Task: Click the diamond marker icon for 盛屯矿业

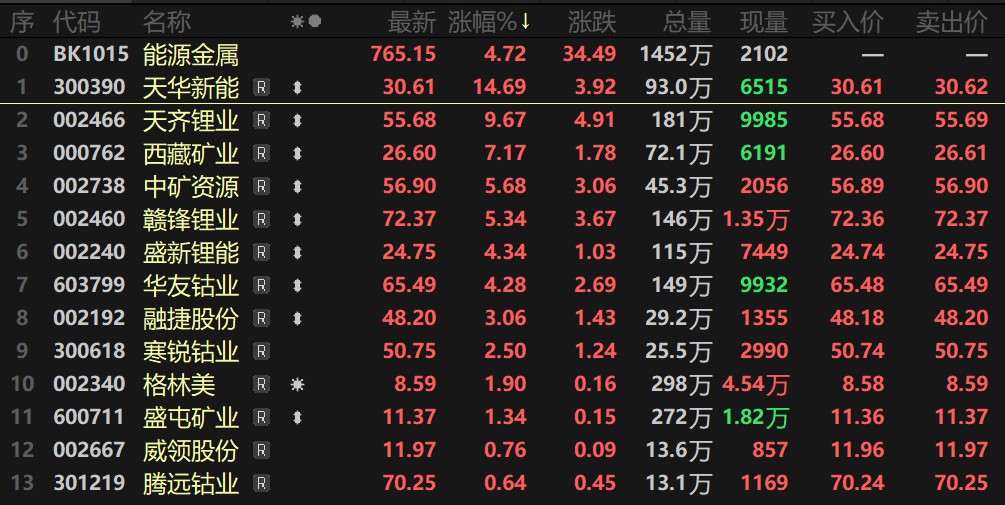Action: pyautogui.click(x=297, y=418)
